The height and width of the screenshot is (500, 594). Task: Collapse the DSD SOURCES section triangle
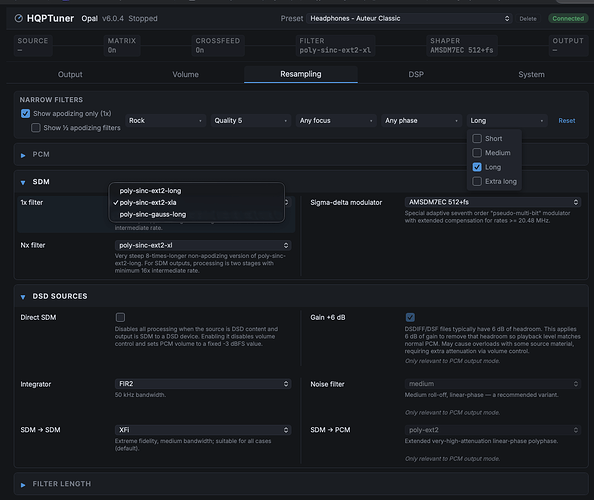point(23,297)
